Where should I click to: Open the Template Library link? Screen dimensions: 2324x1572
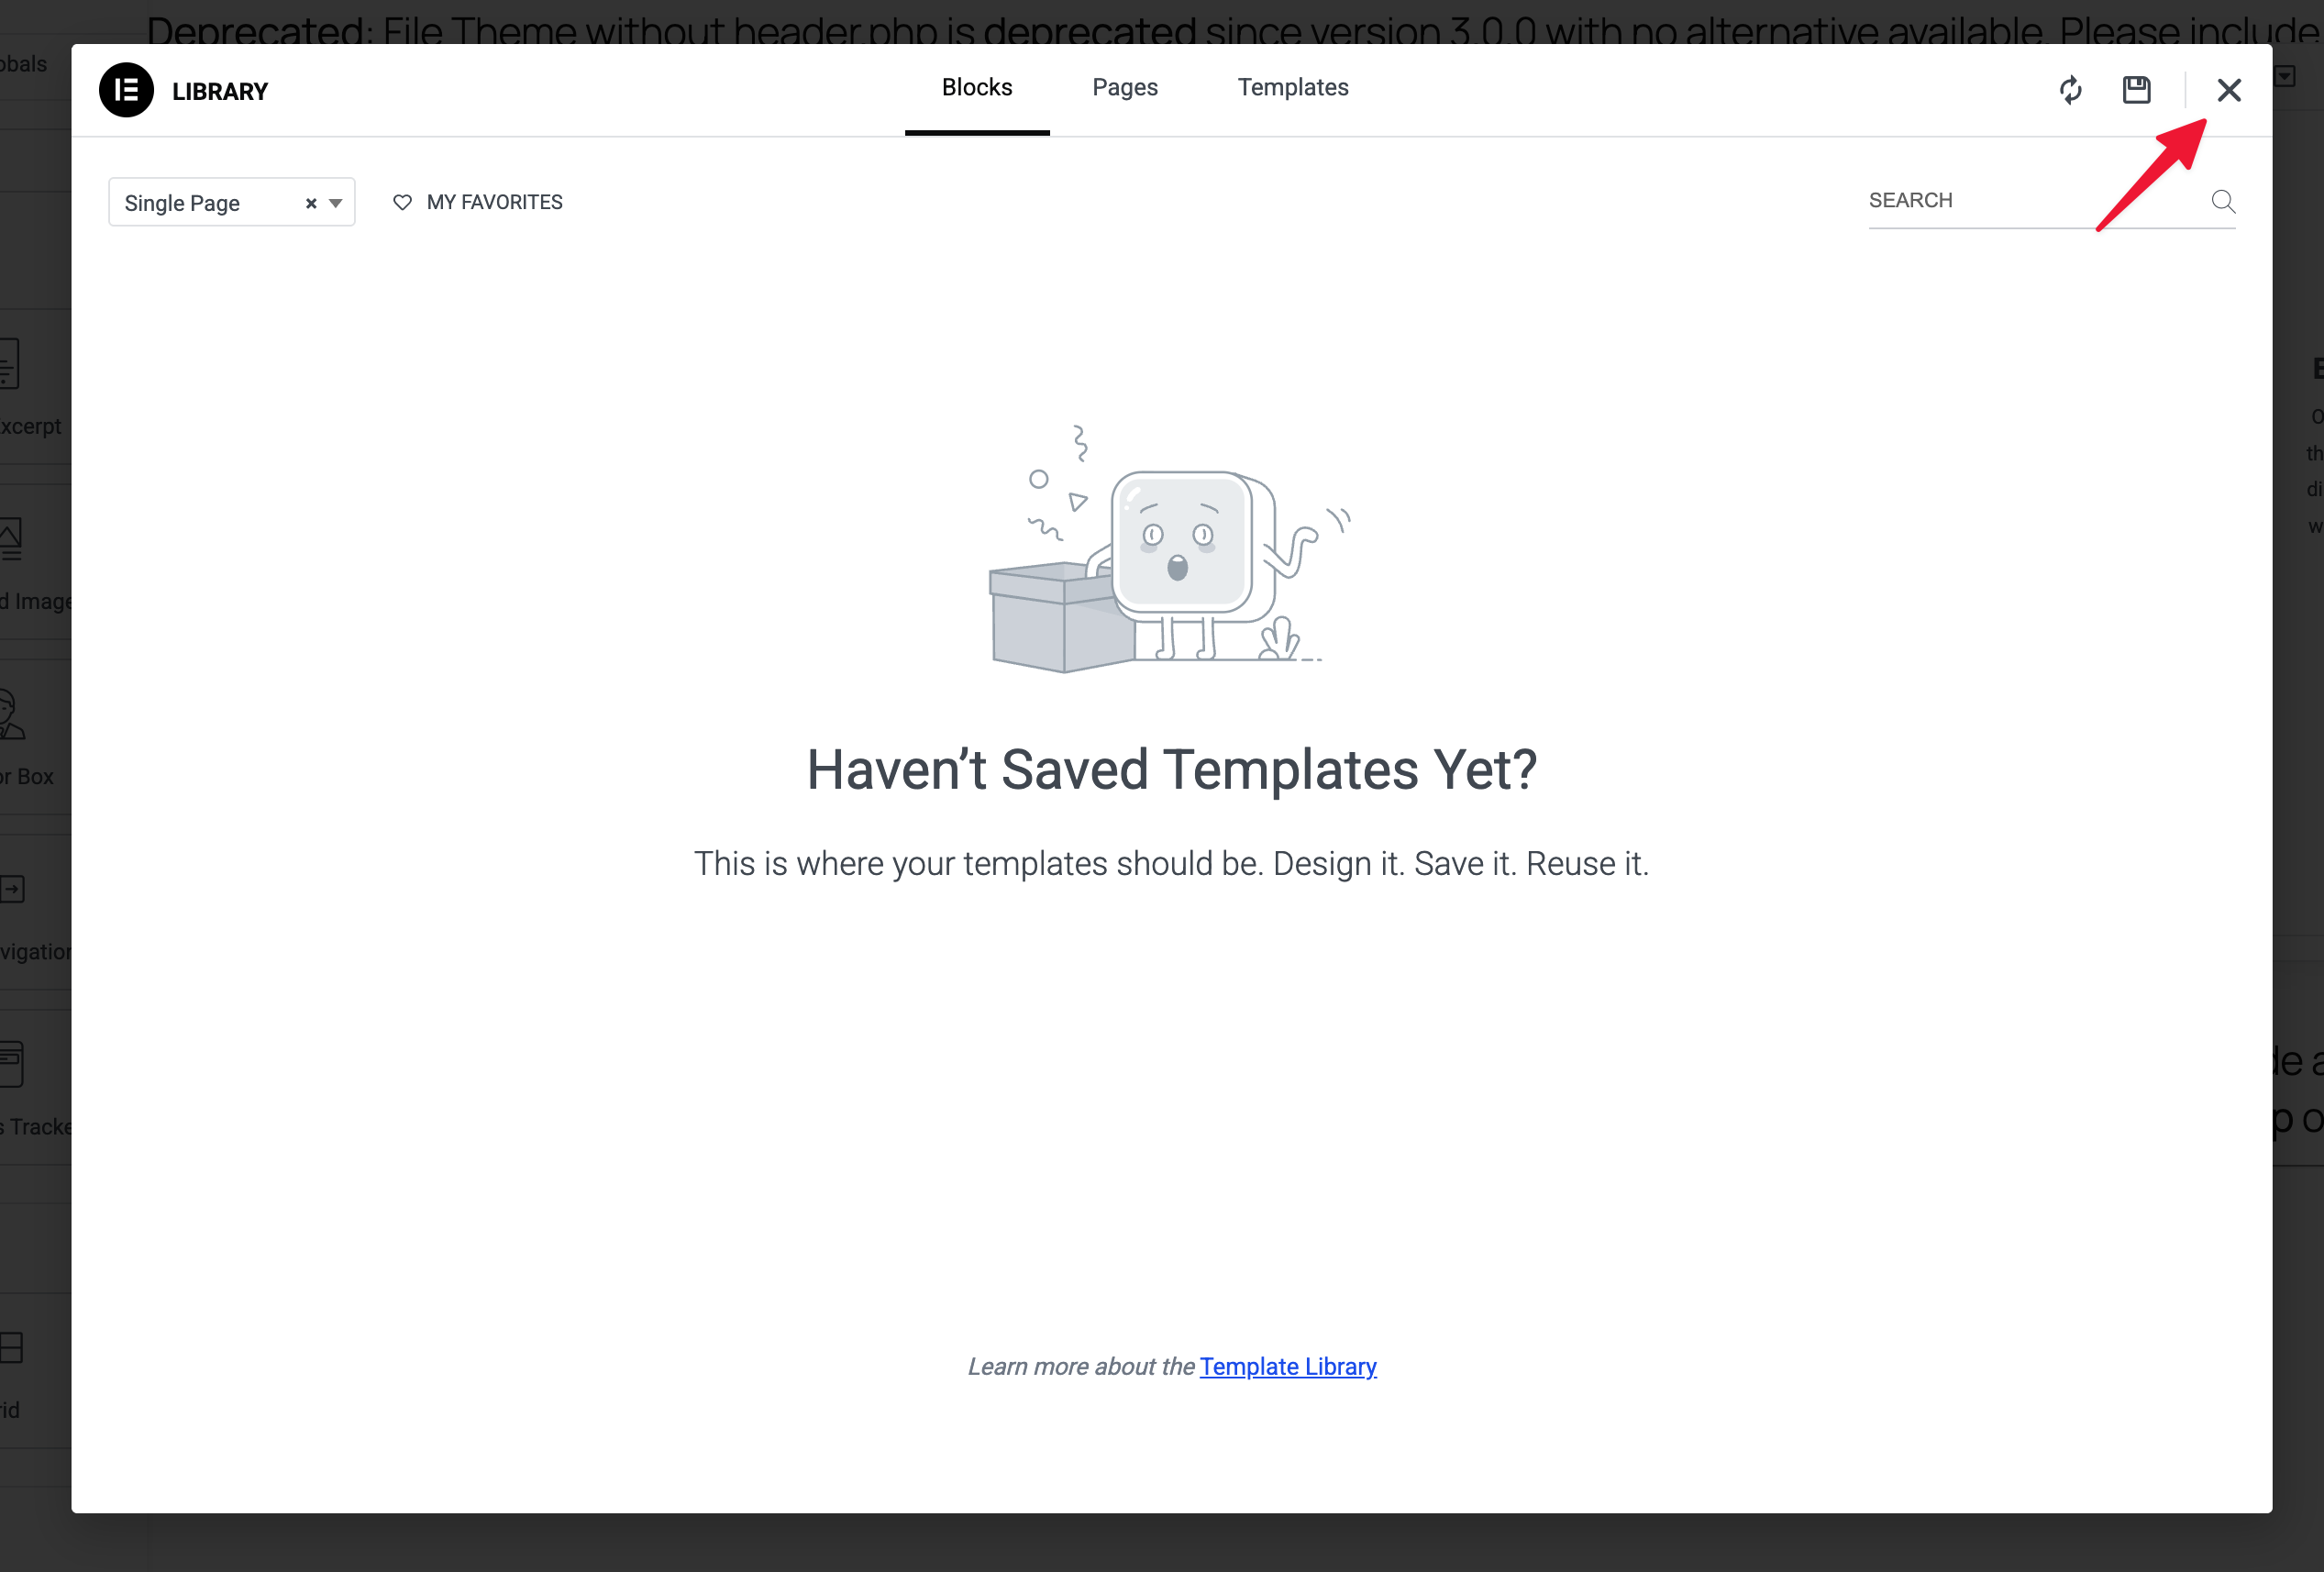(x=1287, y=1367)
